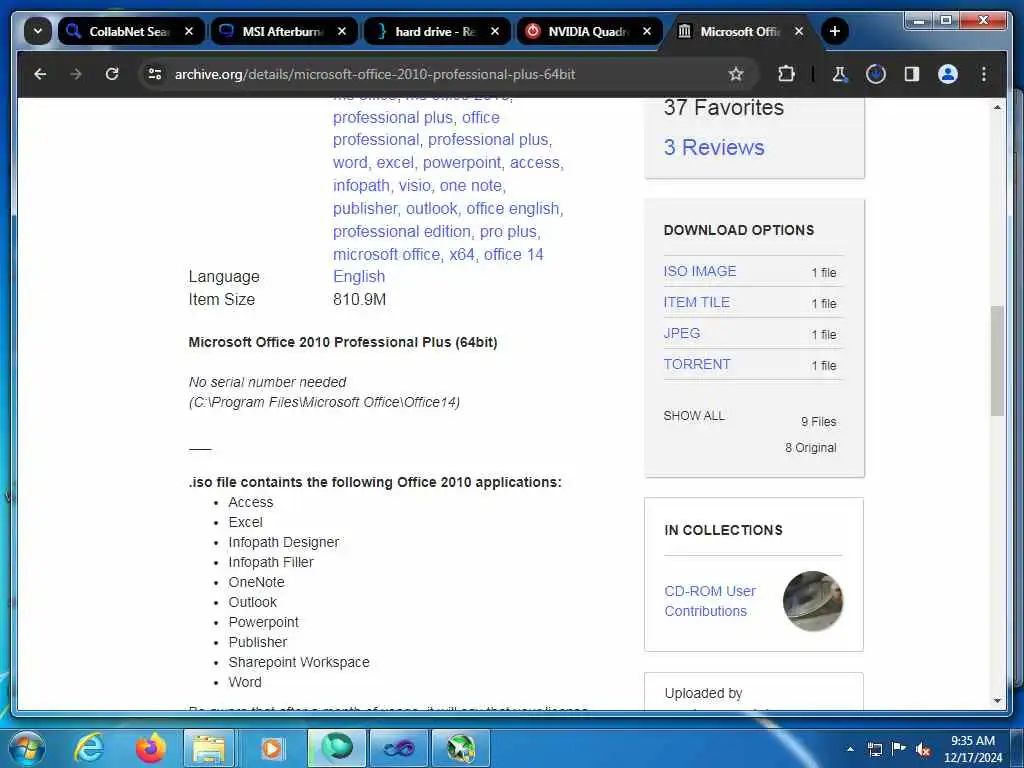Screen dimensions: 1024x768
Task: Click the 'Sharepoint Workspace' list entry
Action: point(298,662)
